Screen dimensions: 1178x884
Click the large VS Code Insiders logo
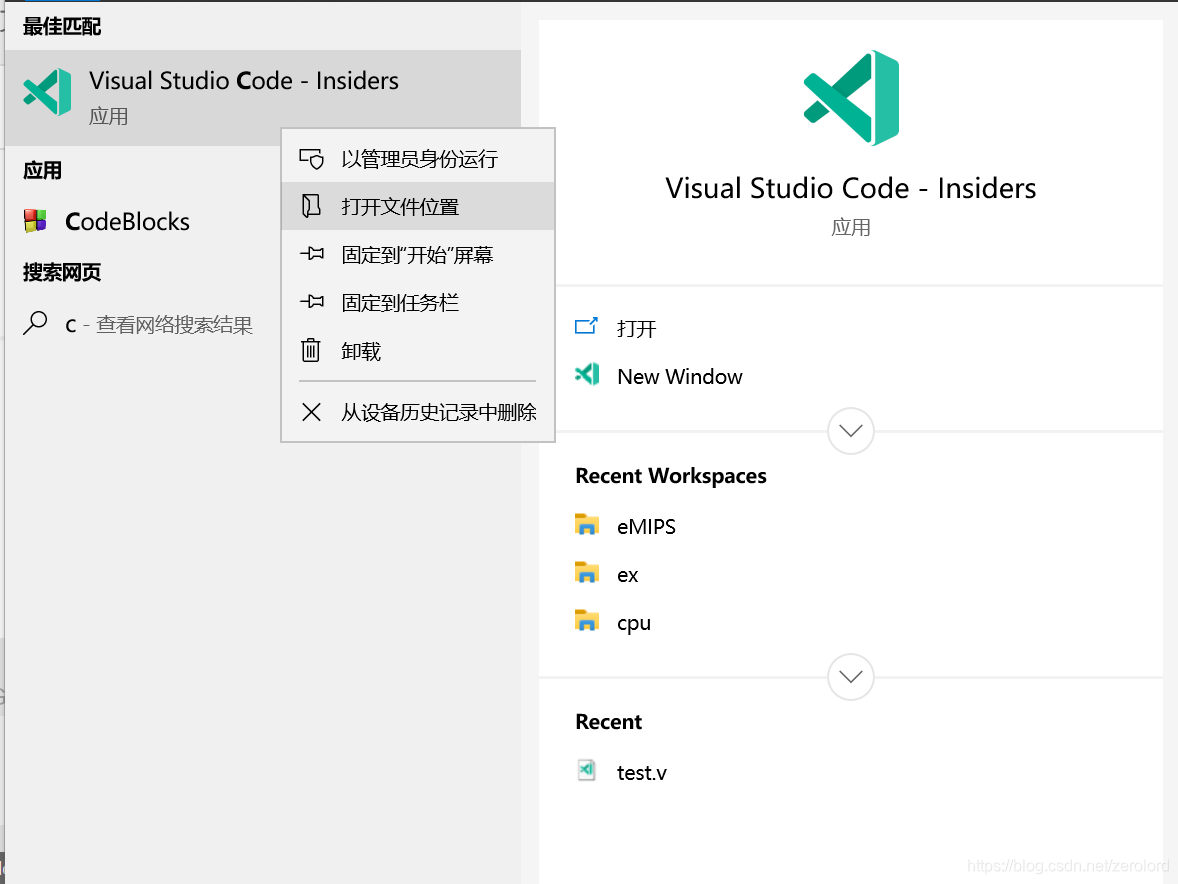point(851,97)
